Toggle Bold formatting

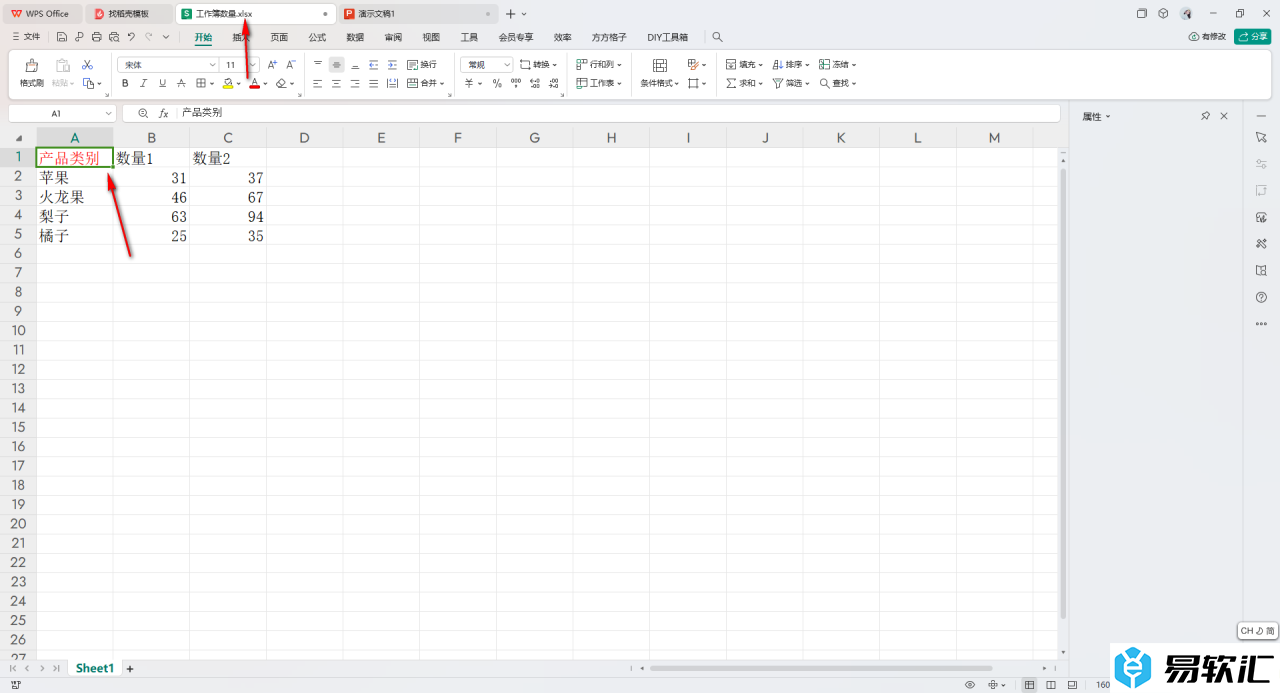(x=125, y=83)
